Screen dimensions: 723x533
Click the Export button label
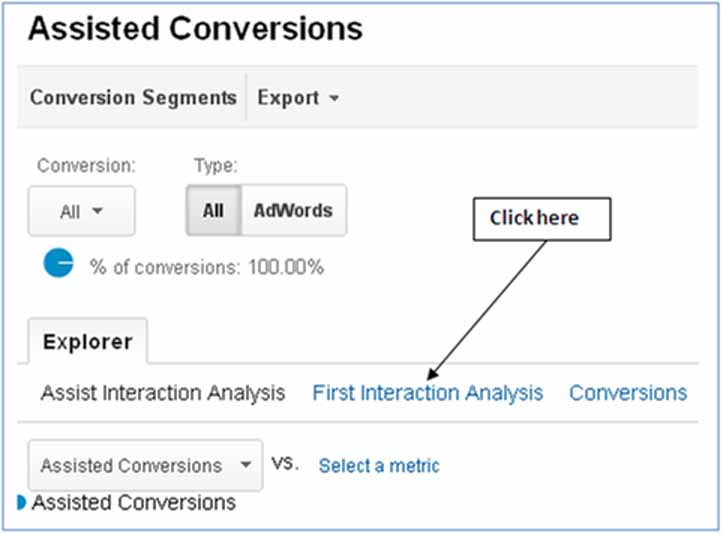pos(288,98)
